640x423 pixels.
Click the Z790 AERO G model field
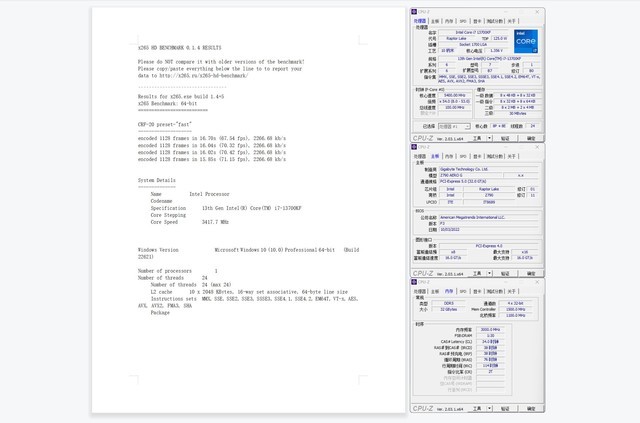coord(470,175)
